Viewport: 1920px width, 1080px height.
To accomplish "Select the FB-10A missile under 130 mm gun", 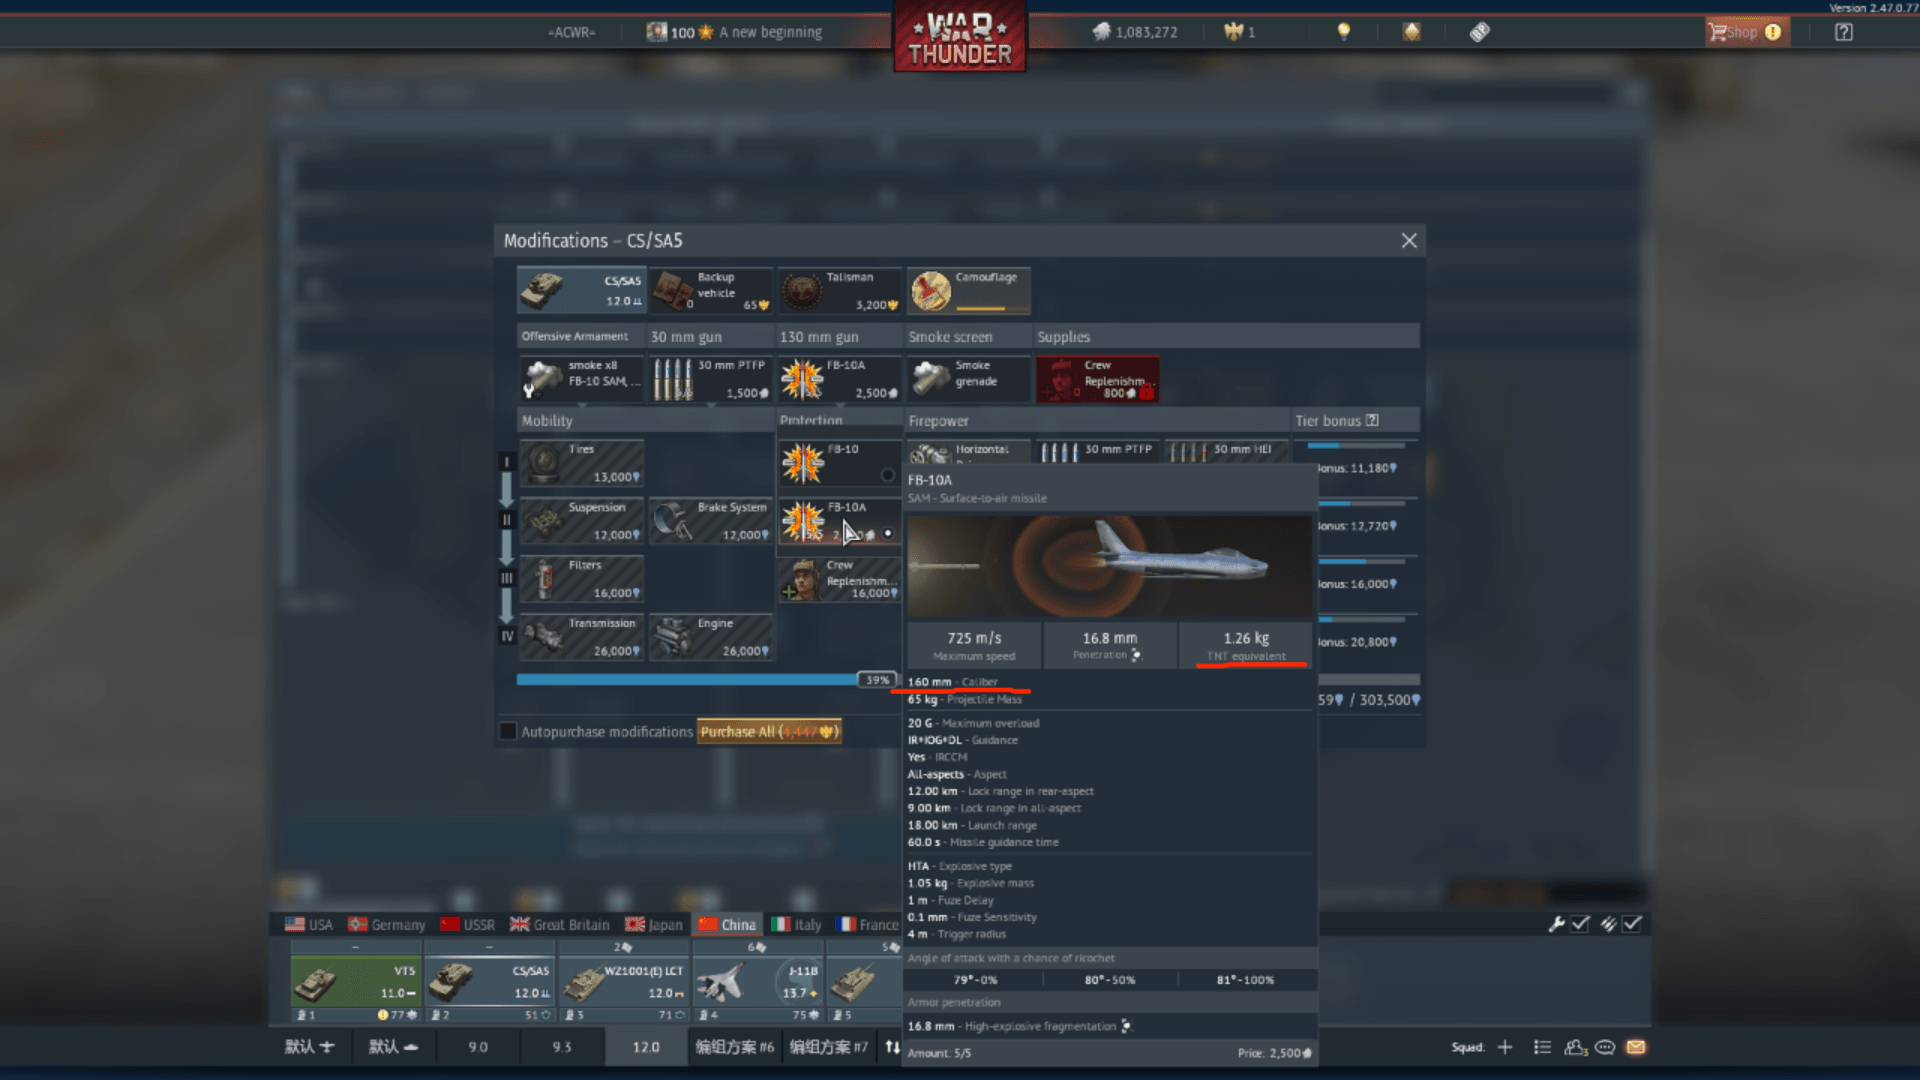I will (x=839, y=380).
